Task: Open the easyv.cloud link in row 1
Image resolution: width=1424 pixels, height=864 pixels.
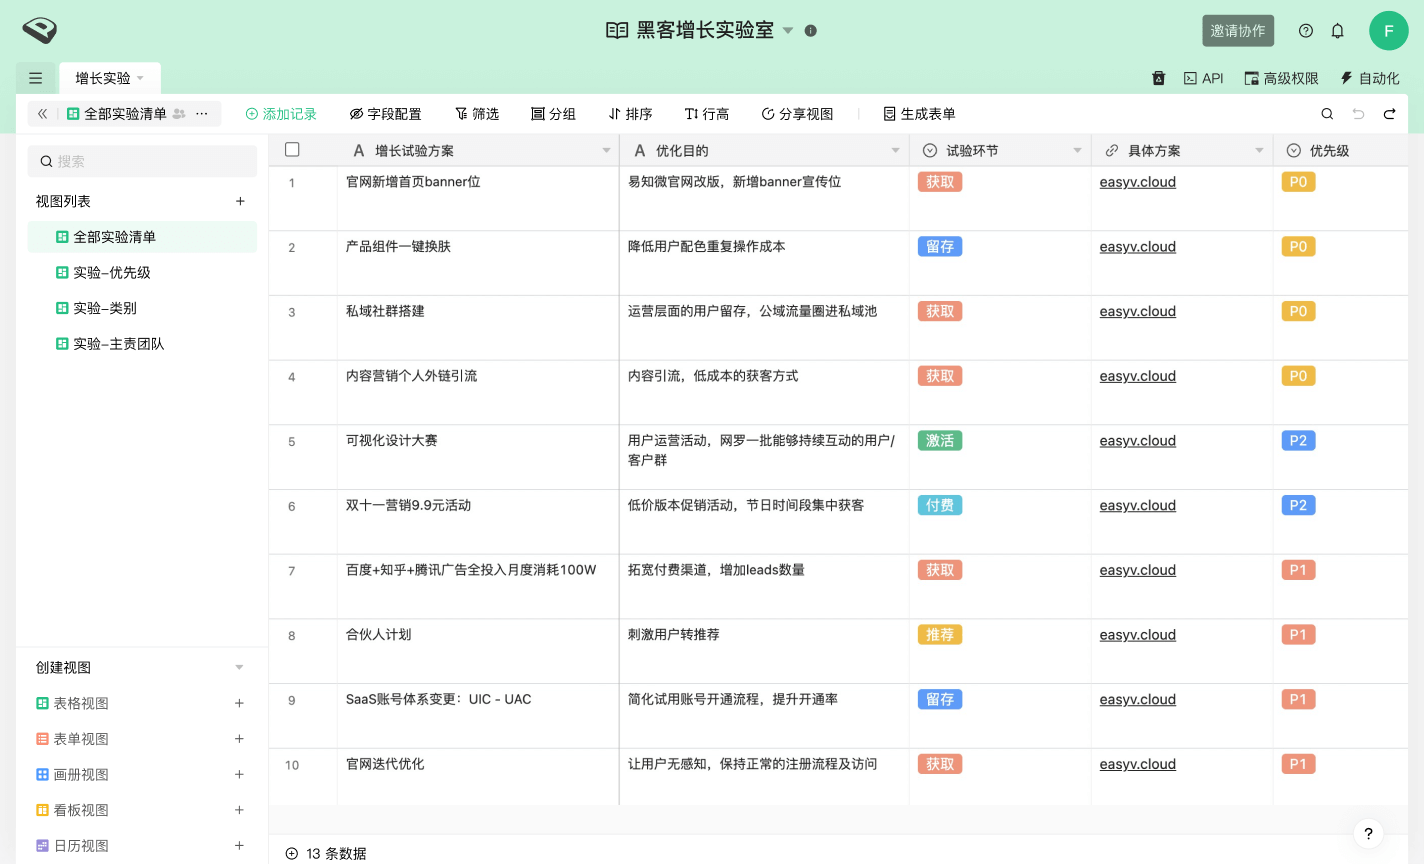Action: click(1137, 182)
